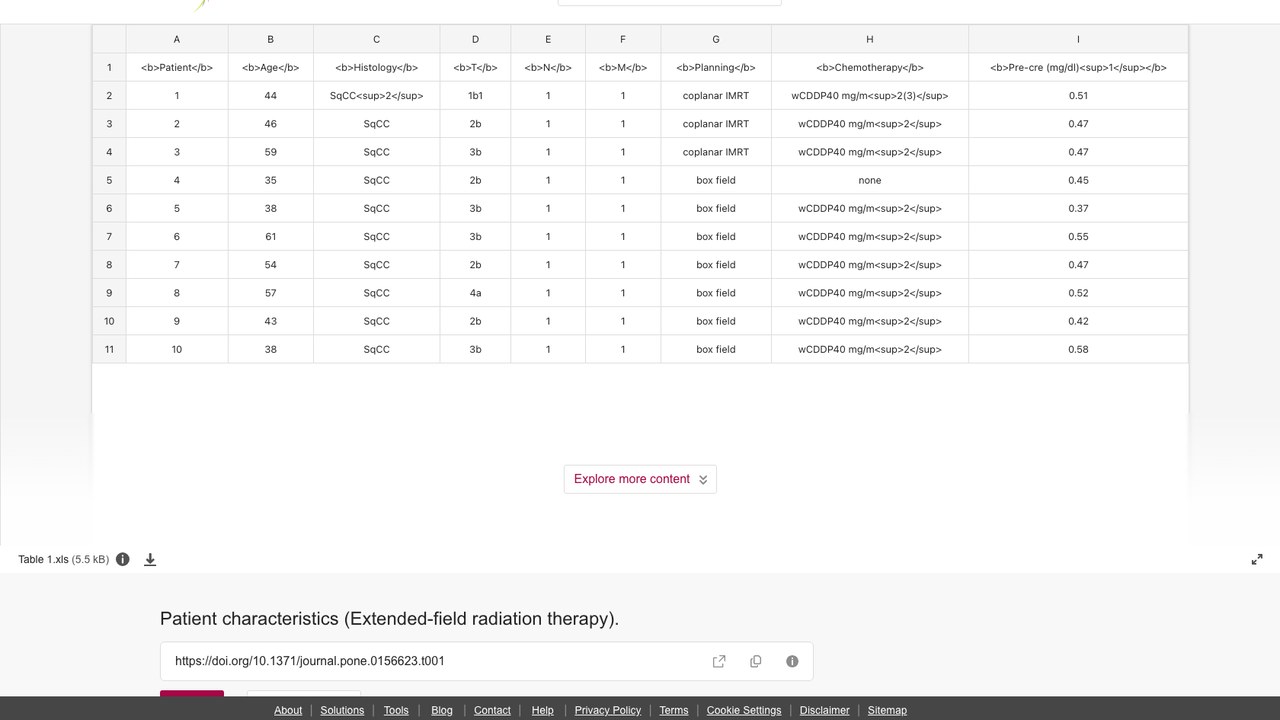This screenshot has width=1280, height=720.
Task: Open fullscreen view of the table
Action: tap(1257, 559)
